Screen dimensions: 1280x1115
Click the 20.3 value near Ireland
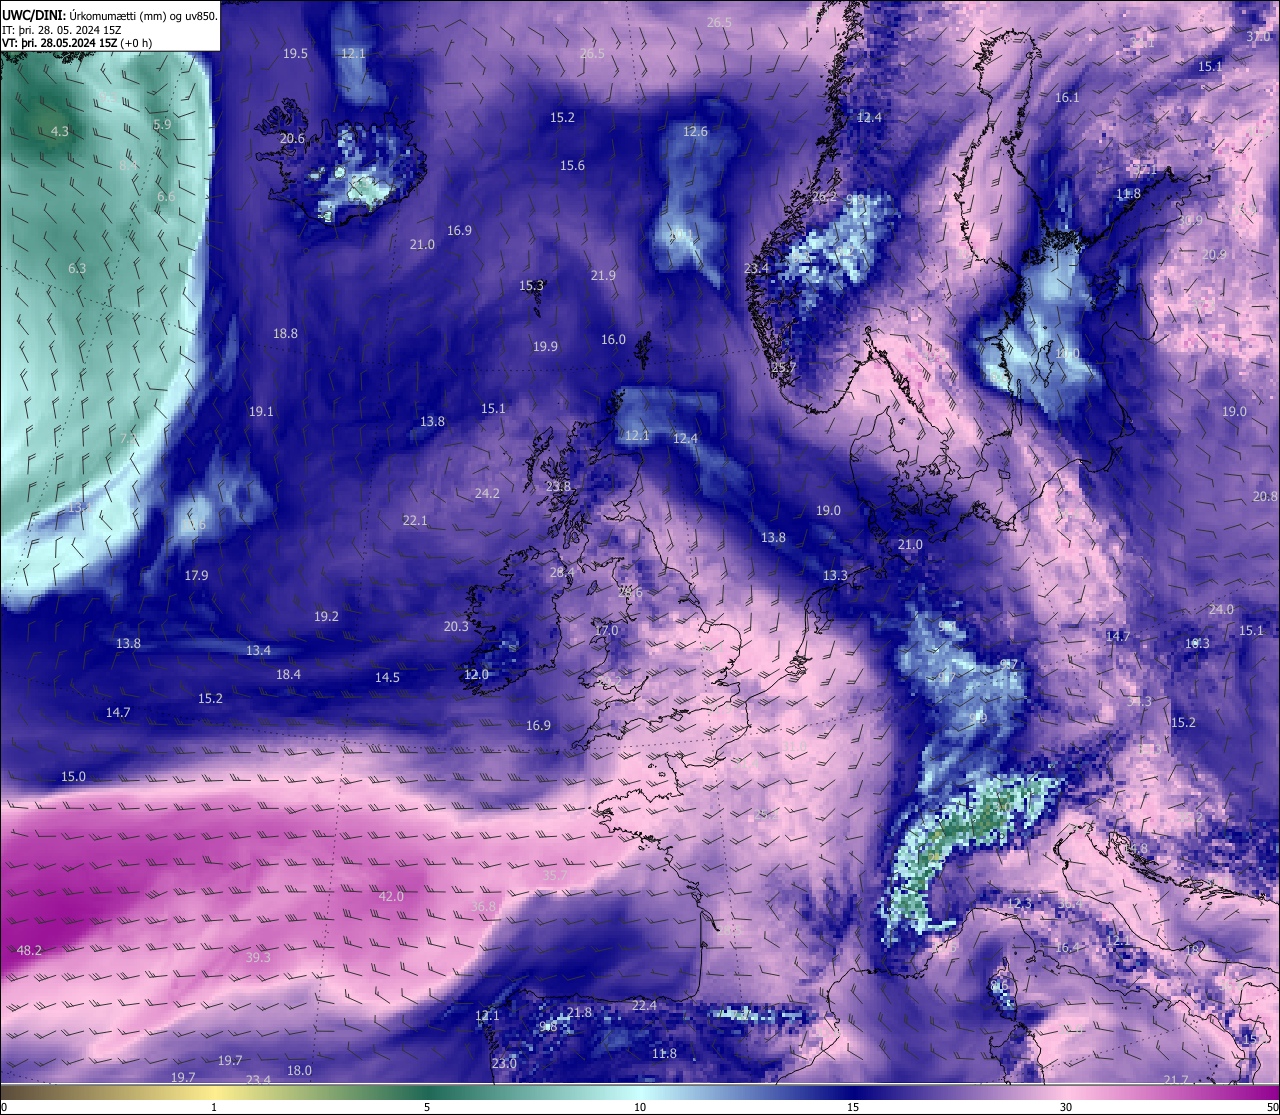pos(456,627)
